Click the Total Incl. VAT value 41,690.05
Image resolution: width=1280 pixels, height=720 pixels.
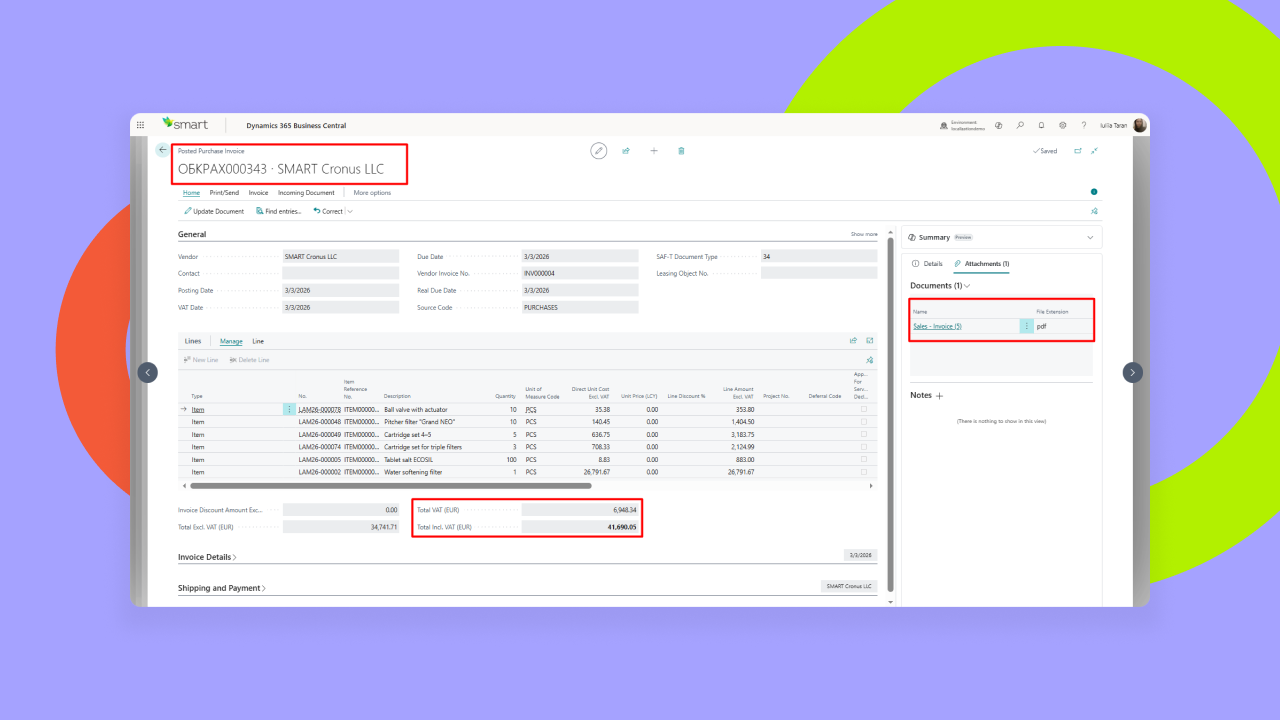pyautogui.click(x=580, y=527)
